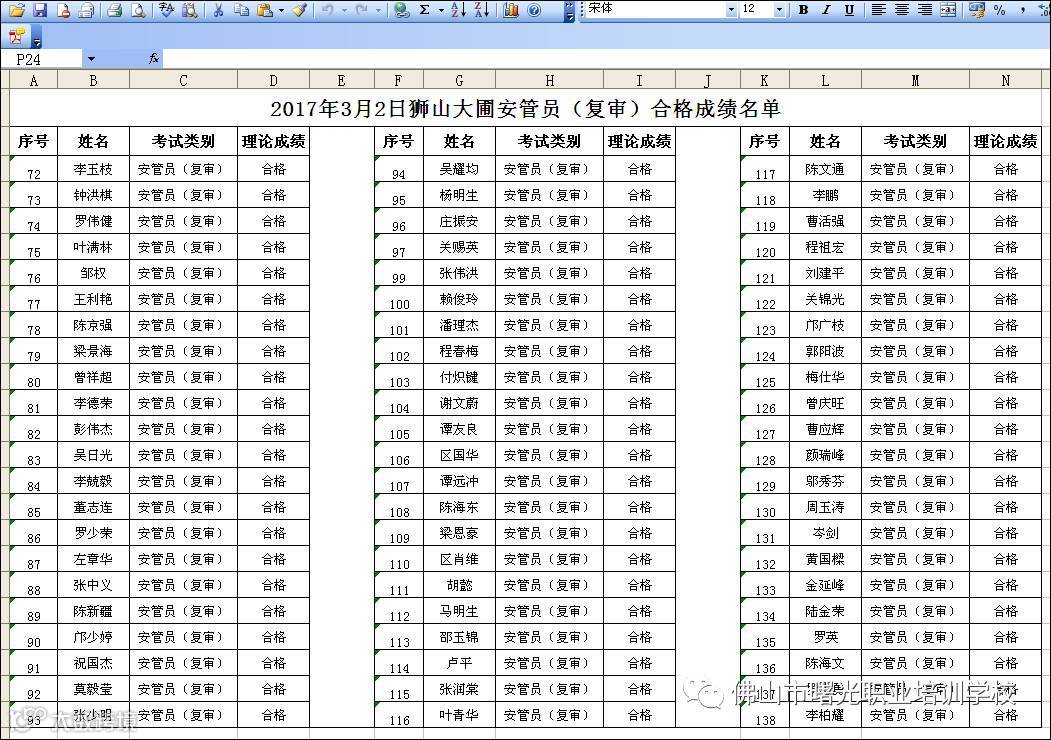Viewport: 1051px width, 740px height.
Task: Insert hyperlink with the globe icon
Action: (x=401, y=10)
